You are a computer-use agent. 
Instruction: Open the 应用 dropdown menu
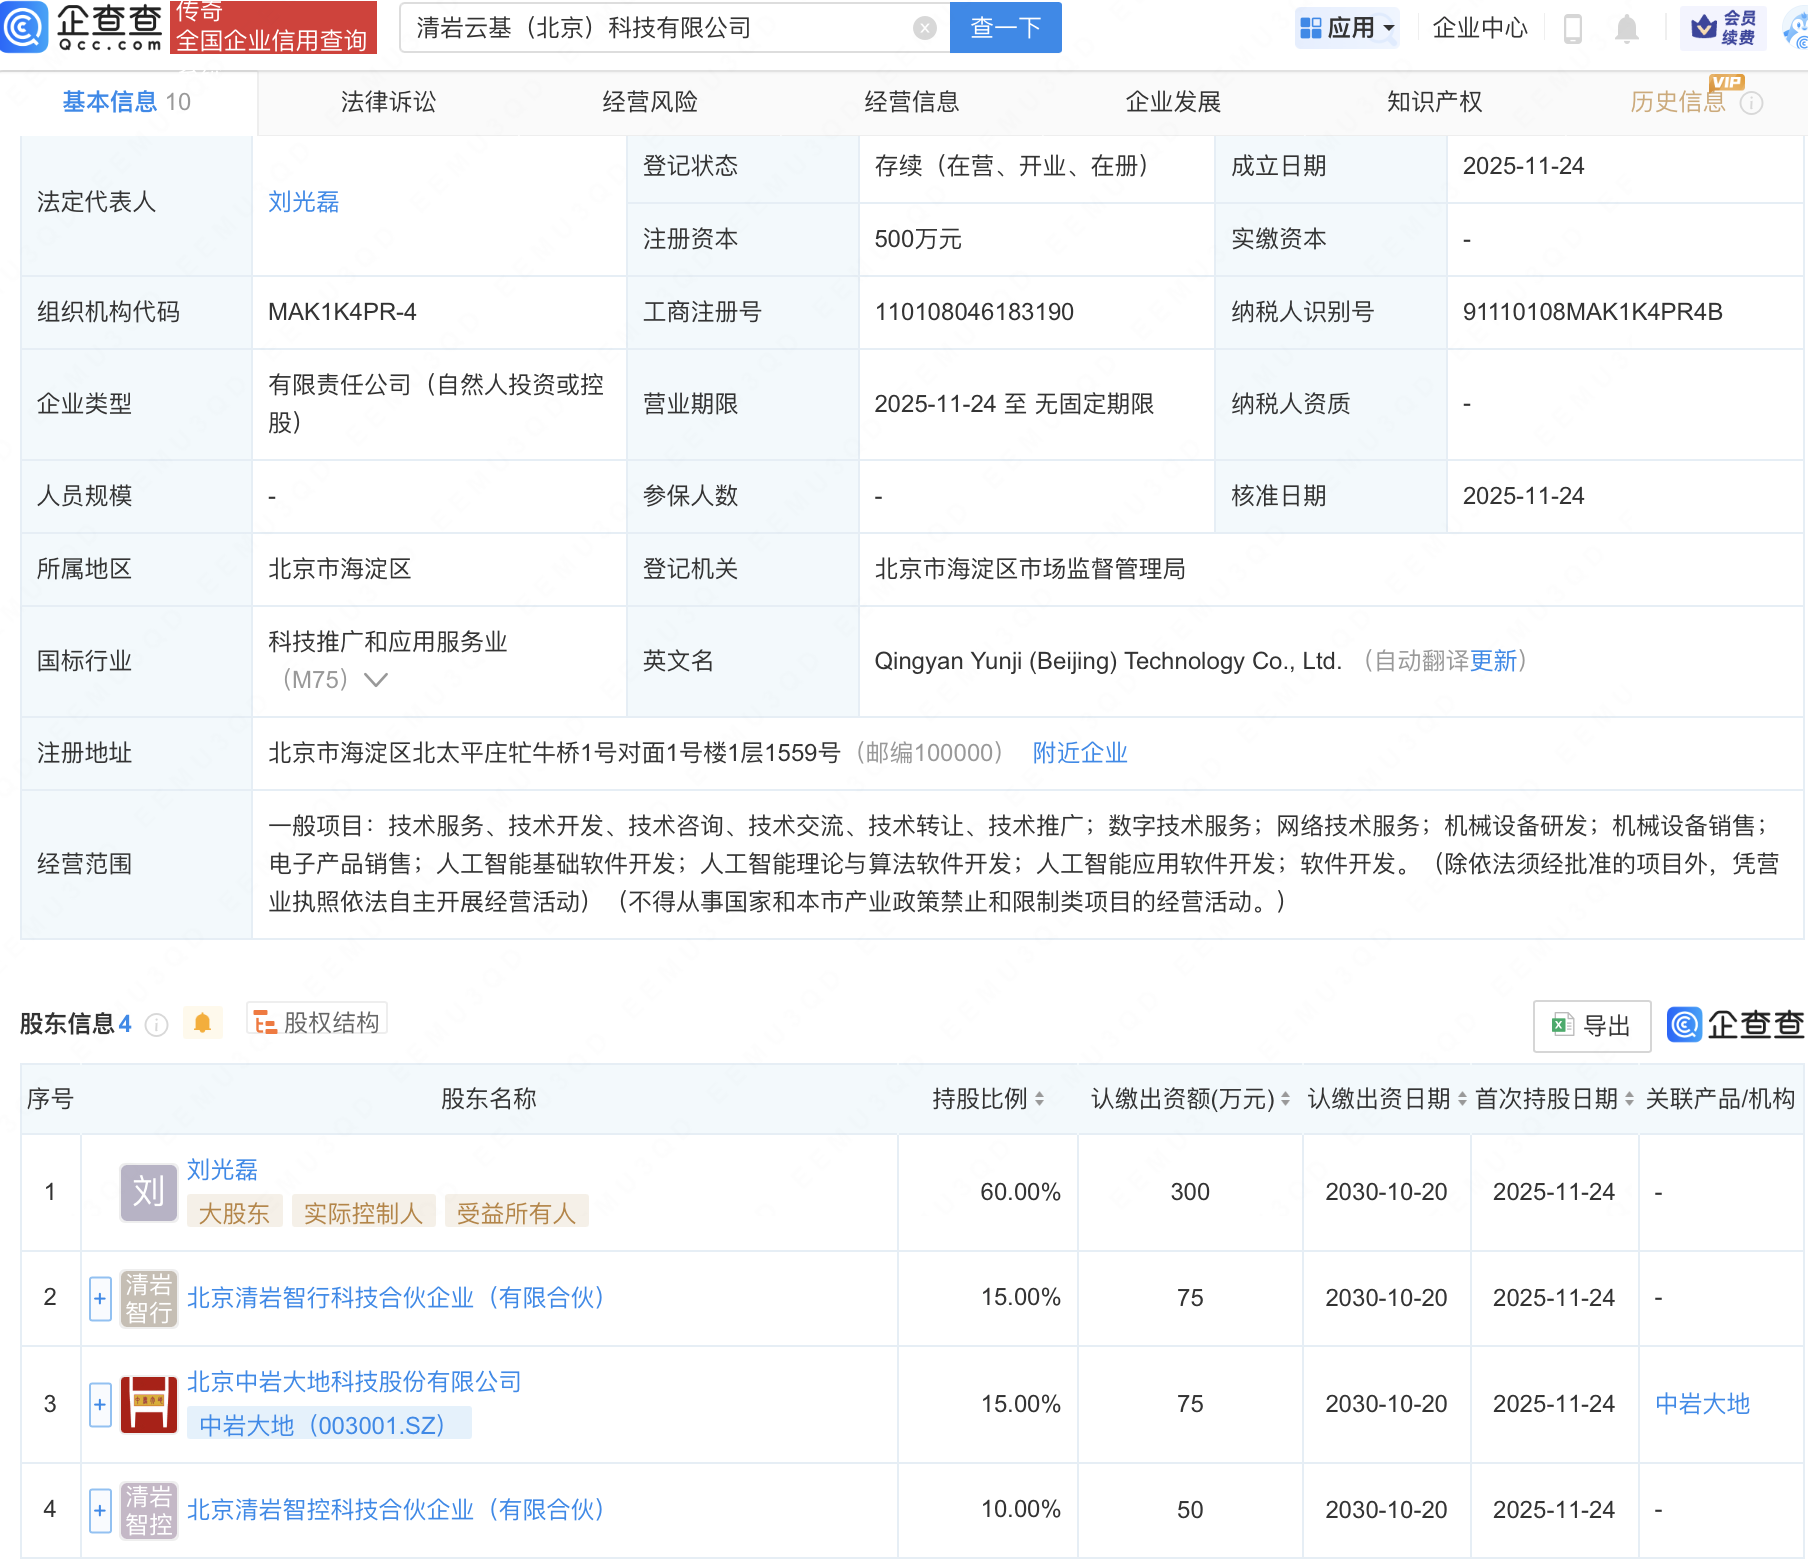click(1347, 28)
